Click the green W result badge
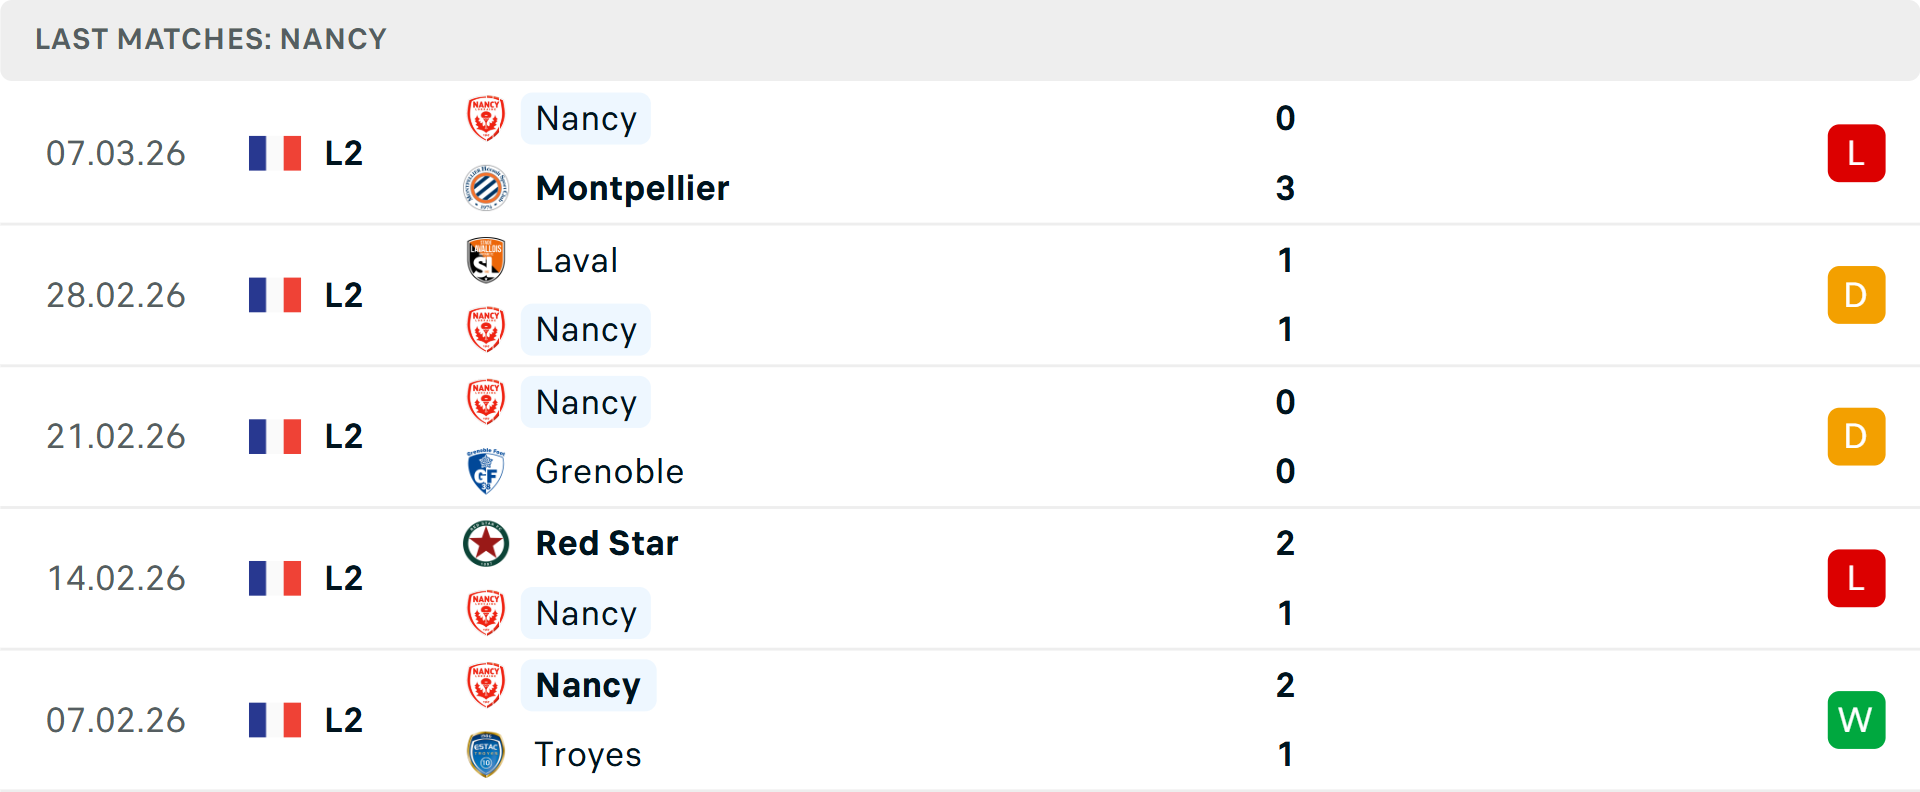Viewport: 1920px width, 792px height. (1856, 720)
